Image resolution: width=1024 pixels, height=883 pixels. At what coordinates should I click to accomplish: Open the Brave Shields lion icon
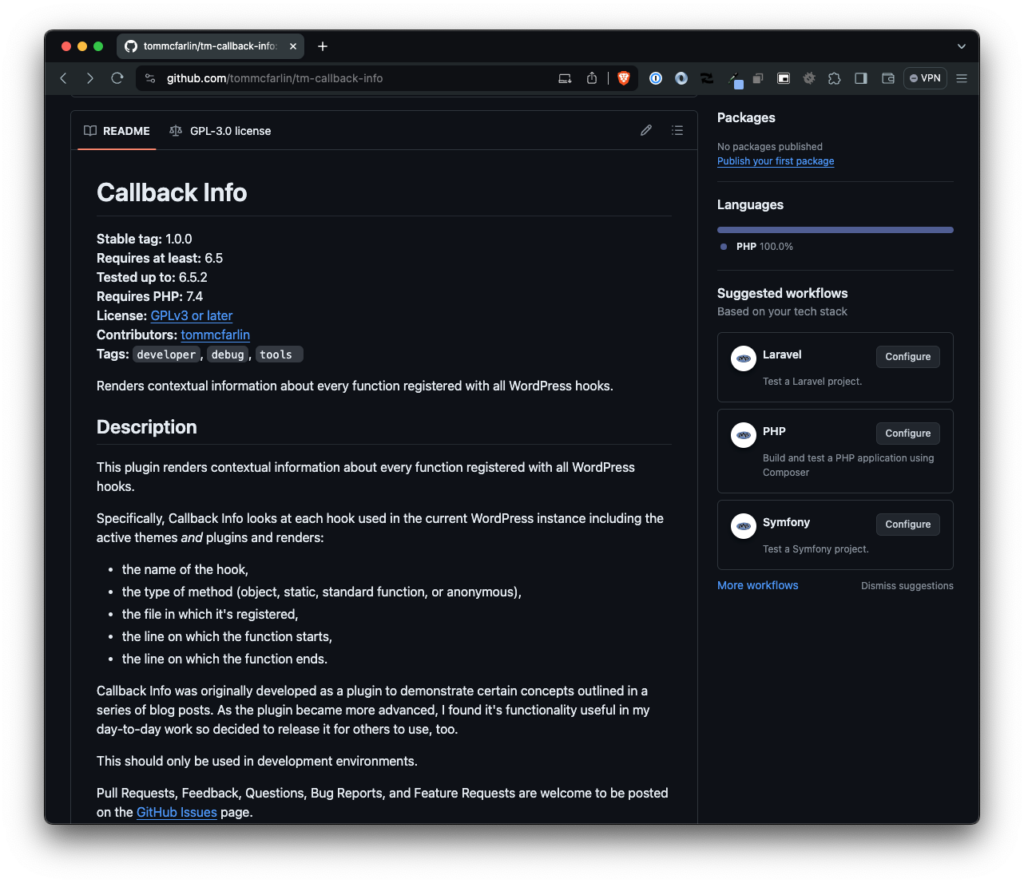(624, 78)
